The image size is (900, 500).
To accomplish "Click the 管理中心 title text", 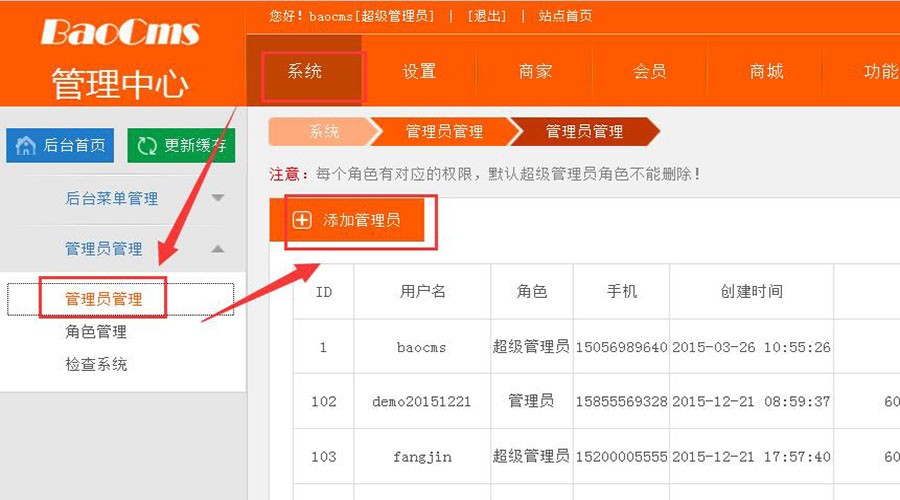I will [120, 84].
